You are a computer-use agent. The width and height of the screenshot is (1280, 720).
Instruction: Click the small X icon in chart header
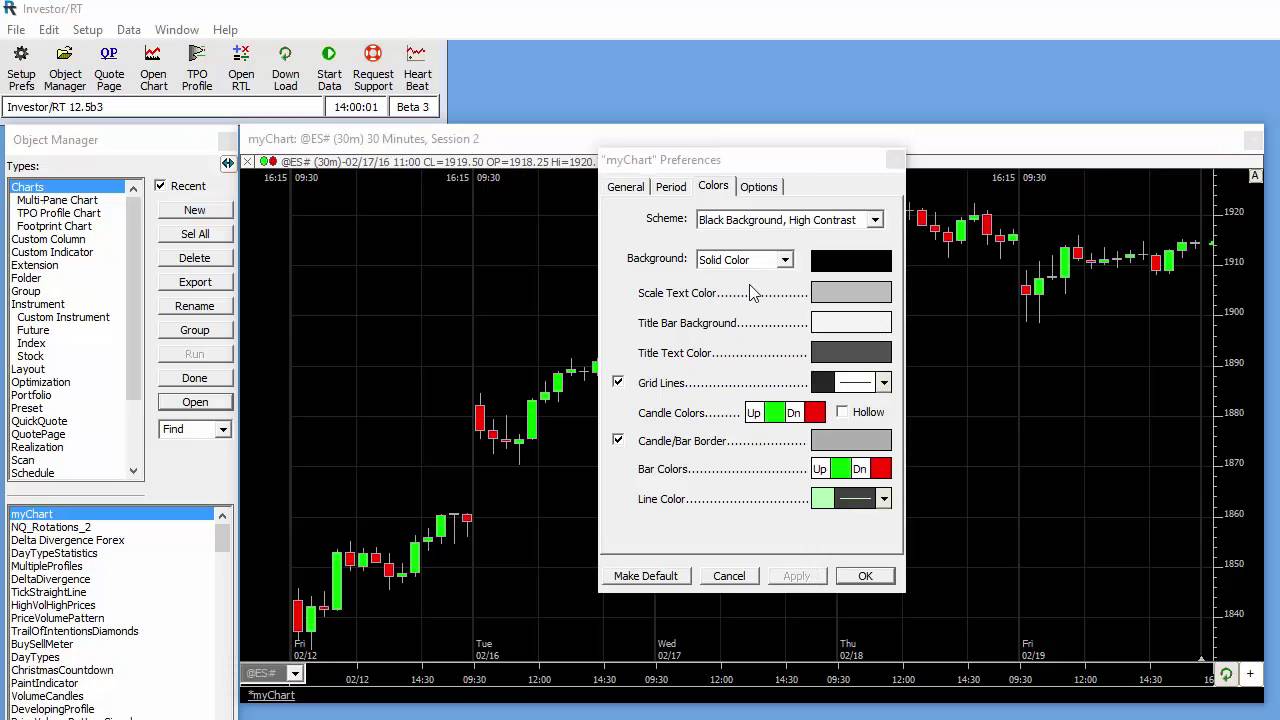[x=248, y=161]
